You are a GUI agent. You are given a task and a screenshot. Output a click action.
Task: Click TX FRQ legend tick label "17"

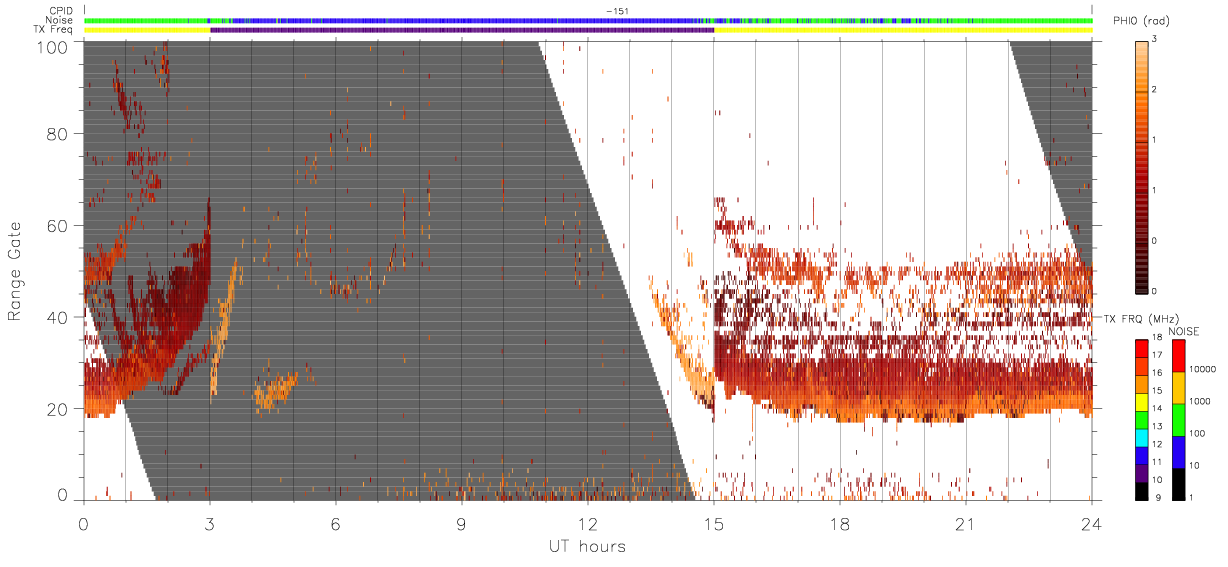pos(1155,357)
